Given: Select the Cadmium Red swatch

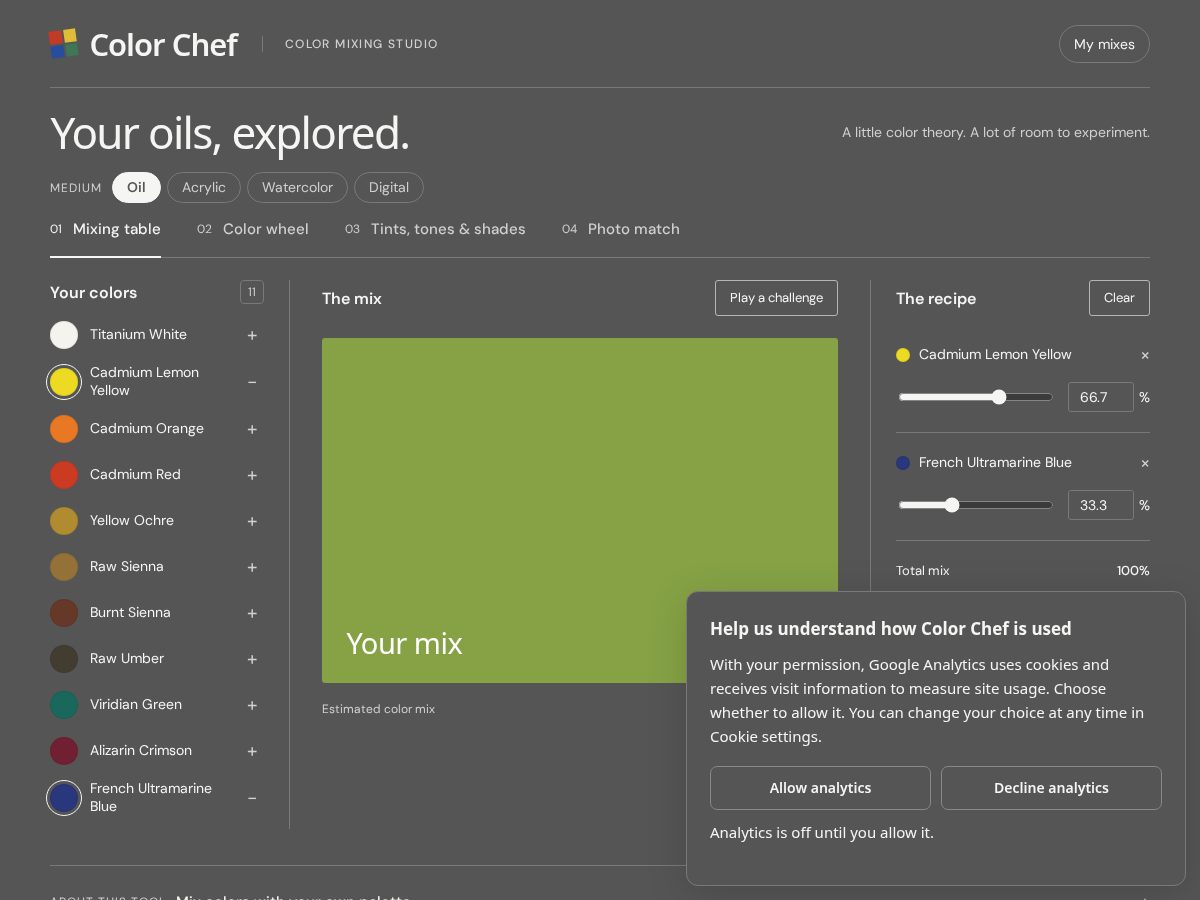Looking at the screenshot, I should tap(64, 475).
